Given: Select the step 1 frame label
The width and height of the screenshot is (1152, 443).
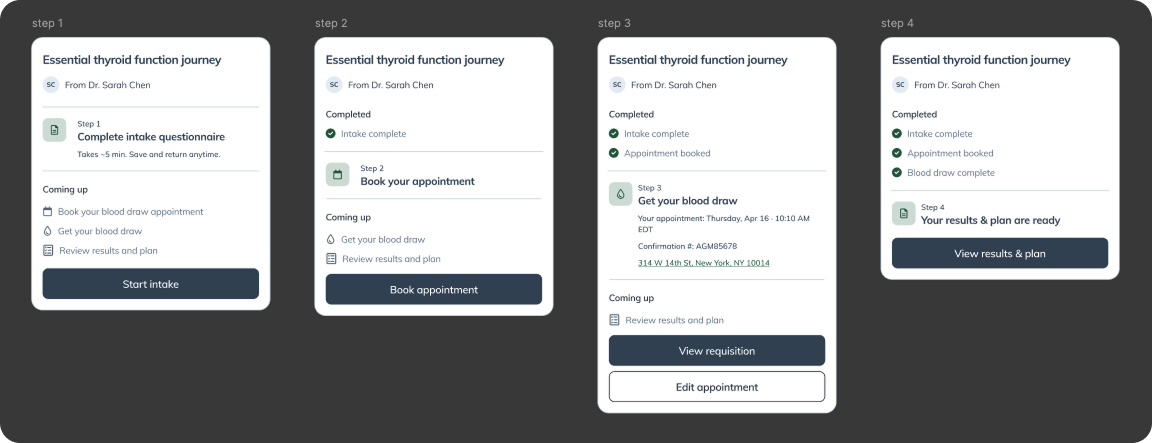Looking at the screenshot, I should [48, 24].
